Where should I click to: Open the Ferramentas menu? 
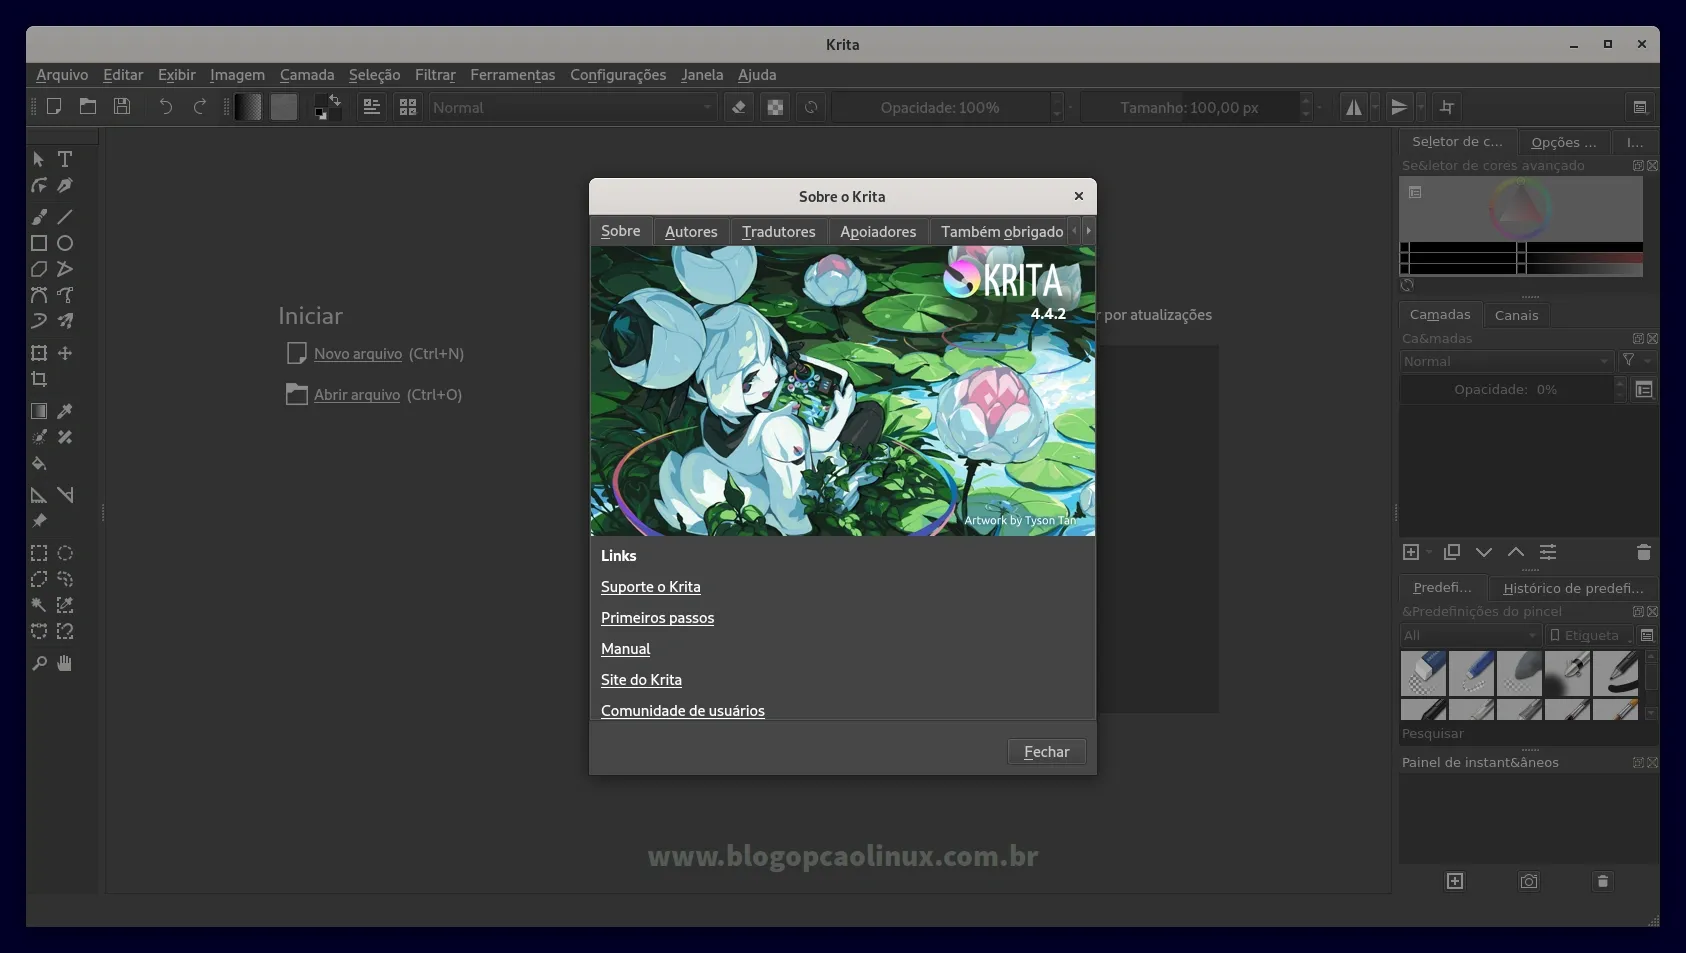click(x=513, y=75)
